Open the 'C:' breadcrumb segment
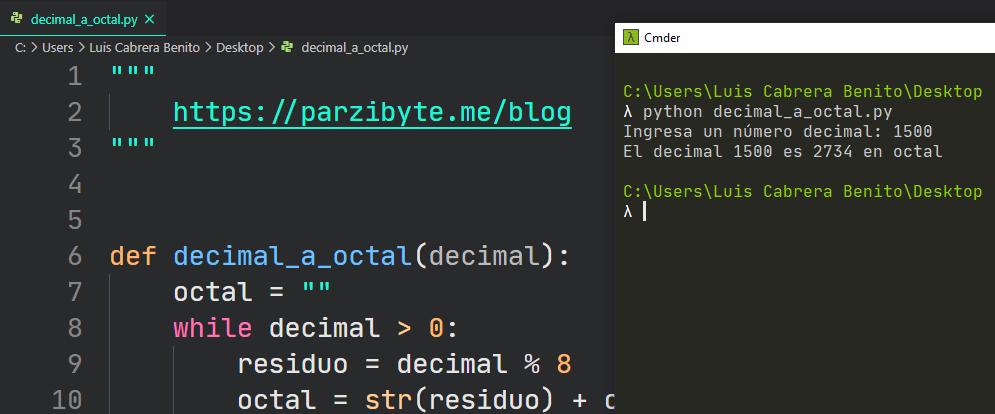Viewport: 995px width, 414px height. (20, 47)
